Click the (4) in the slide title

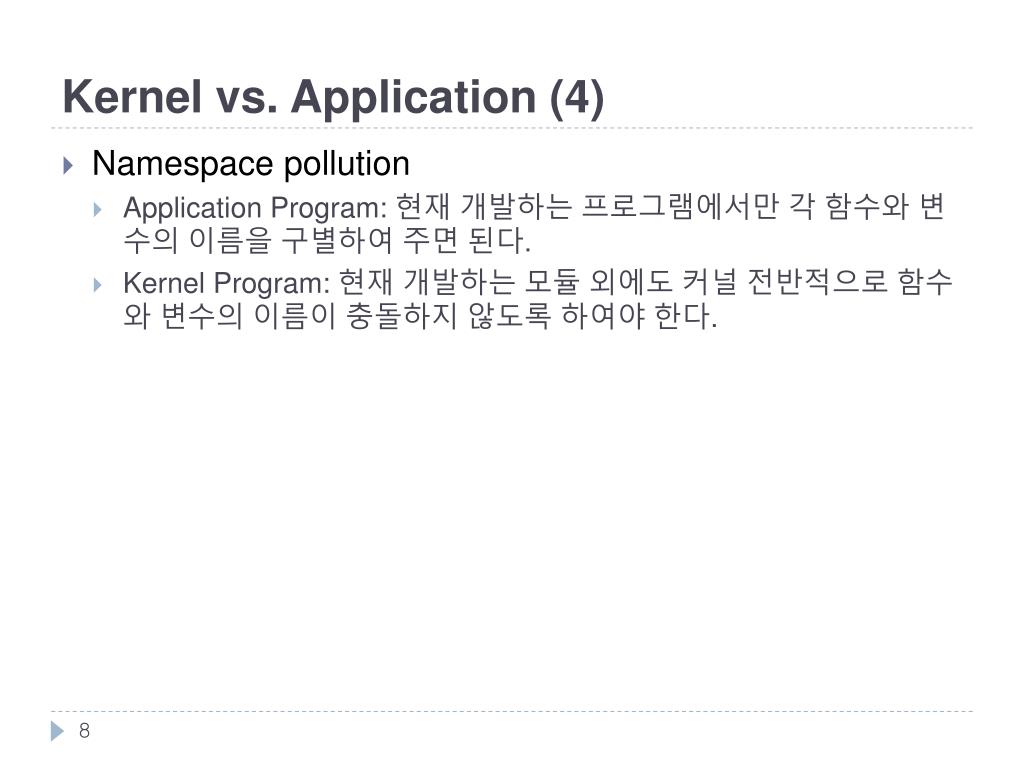[577, 99]
